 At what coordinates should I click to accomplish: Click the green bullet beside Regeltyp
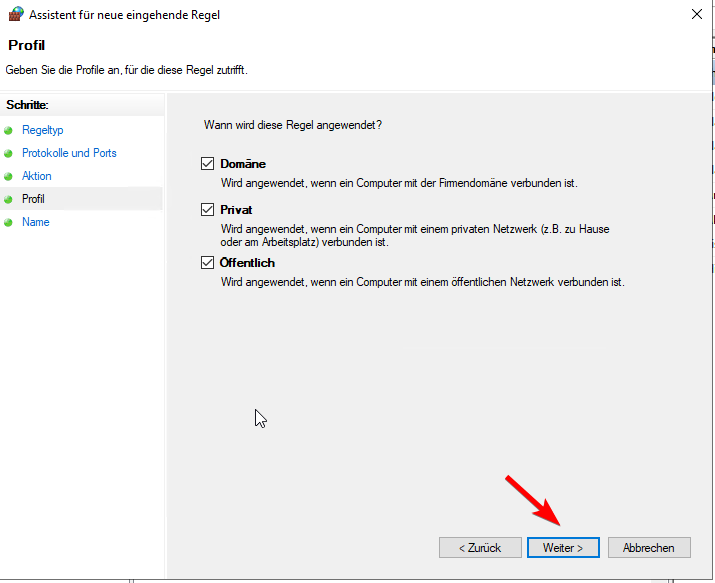click(8, 131)
